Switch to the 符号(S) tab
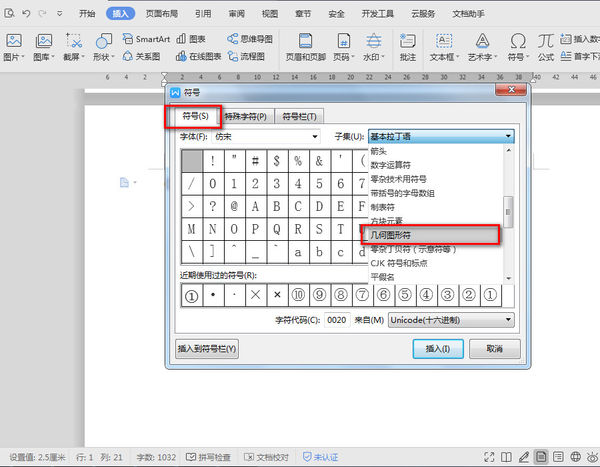 pos(195,116)
